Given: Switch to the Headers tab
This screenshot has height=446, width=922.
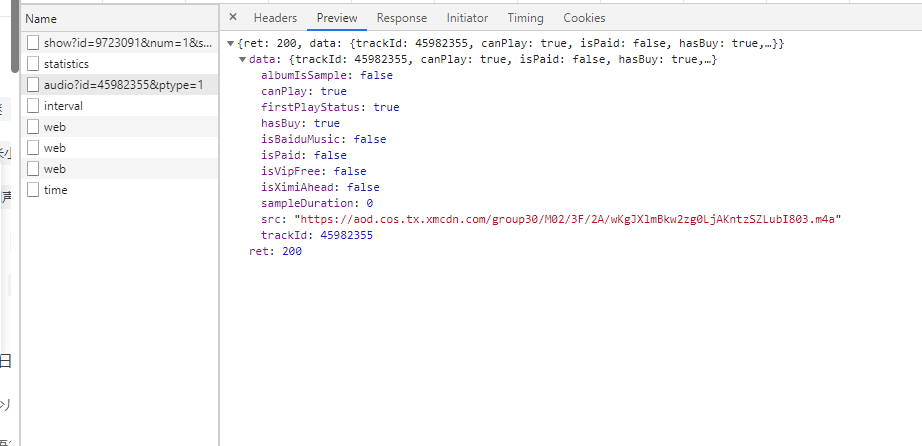Looking at the screenshot, I should tap(275, 18).
